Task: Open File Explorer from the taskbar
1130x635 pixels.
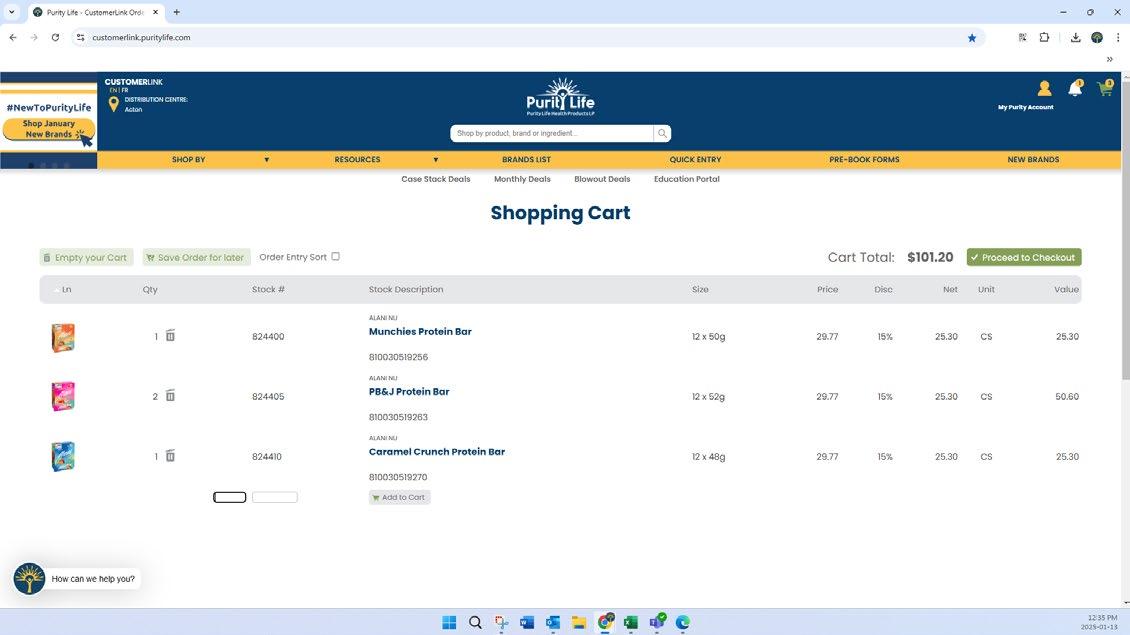Action: [579, 622]
